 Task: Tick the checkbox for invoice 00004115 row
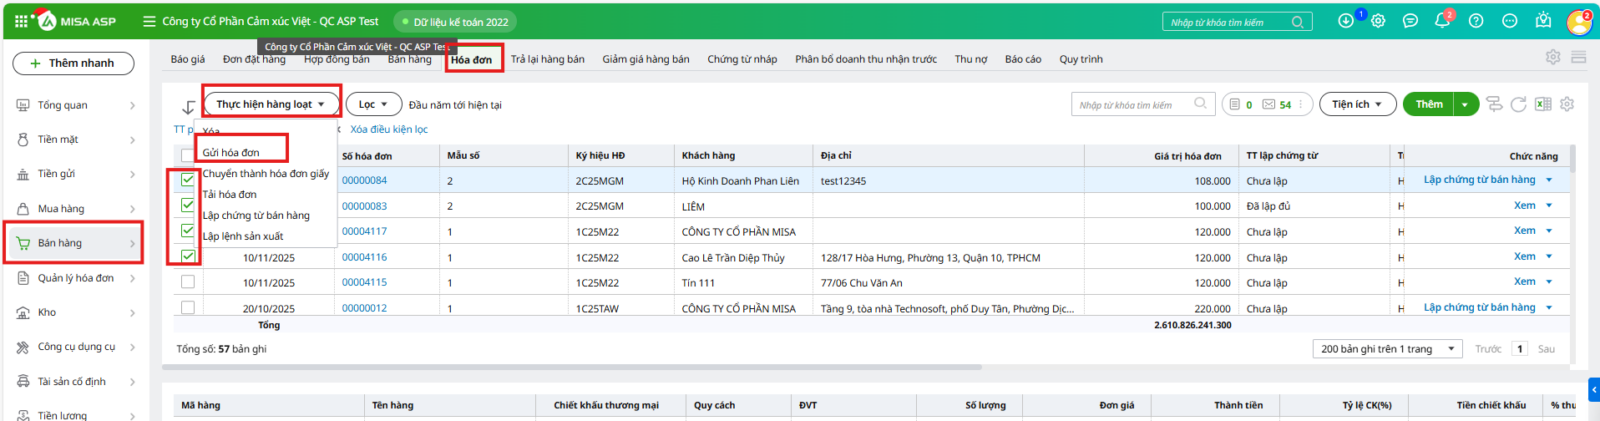(188, 282)
